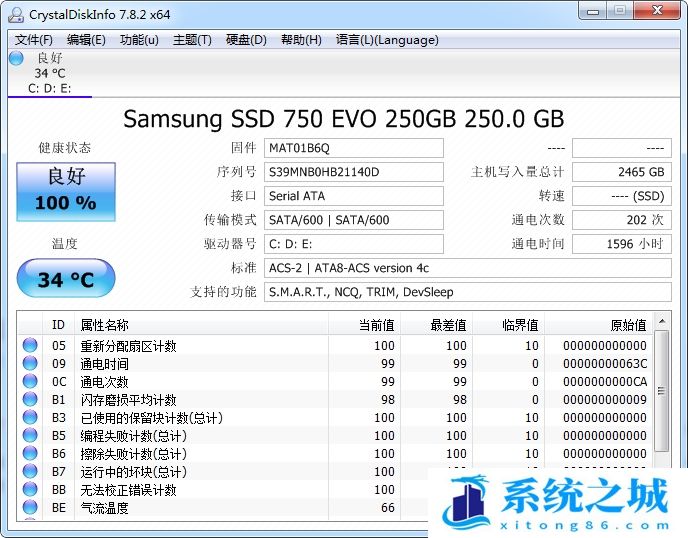Viewport: 688px width, 538px height.
Task: Click the 健康状态 label
Action: tap(64, 148)
